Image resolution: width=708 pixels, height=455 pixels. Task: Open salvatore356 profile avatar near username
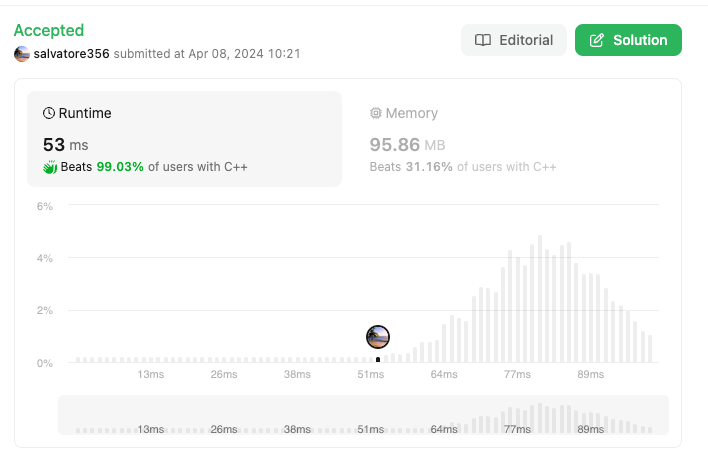click(x=22, y=54)
